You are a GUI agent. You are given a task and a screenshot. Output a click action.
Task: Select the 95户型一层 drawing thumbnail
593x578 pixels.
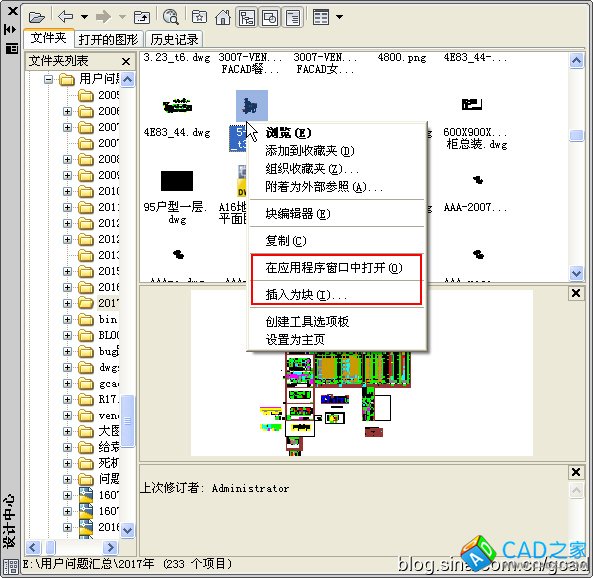tap(177, 180)
